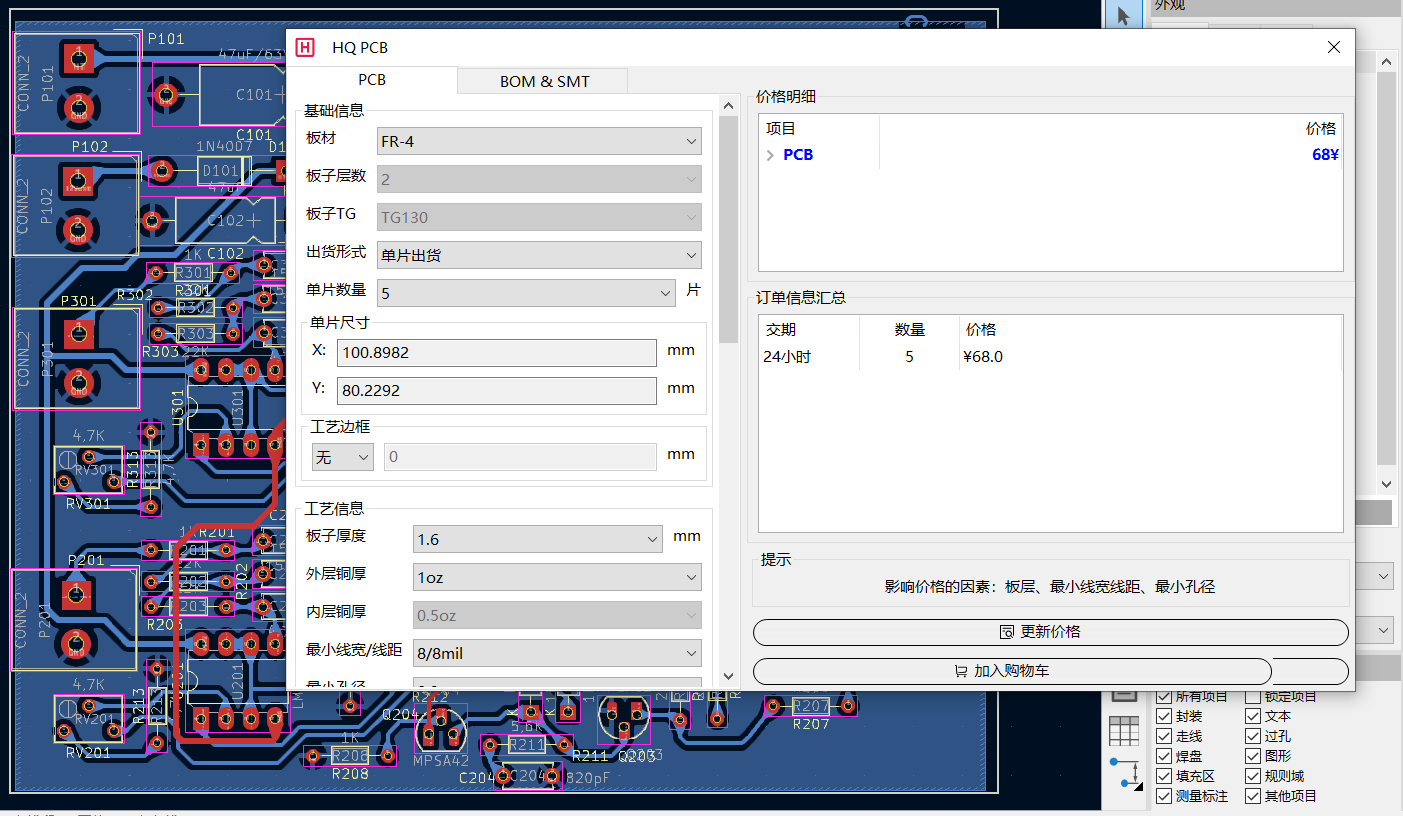Click the rectangle icon above the grid icon
Screen dimensions: 1403x816
pos(1125,694)
